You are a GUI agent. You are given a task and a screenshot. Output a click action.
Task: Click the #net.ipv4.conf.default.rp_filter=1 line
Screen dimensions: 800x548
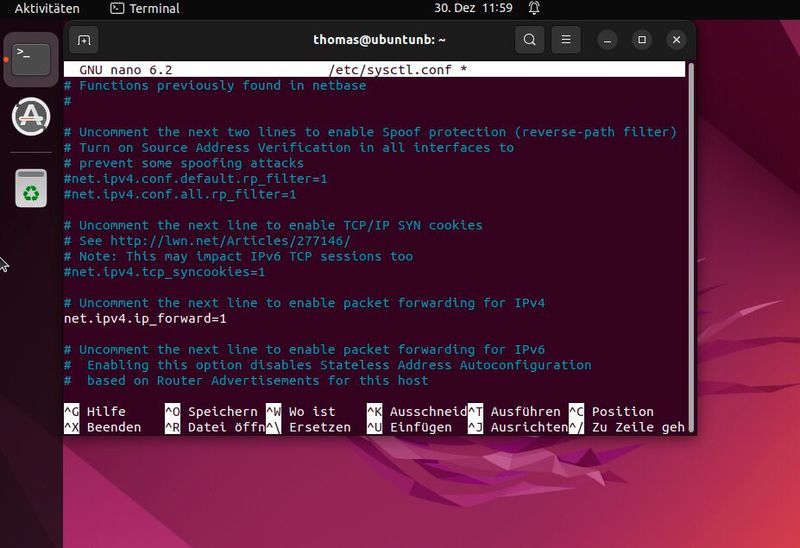coord(195,179)
